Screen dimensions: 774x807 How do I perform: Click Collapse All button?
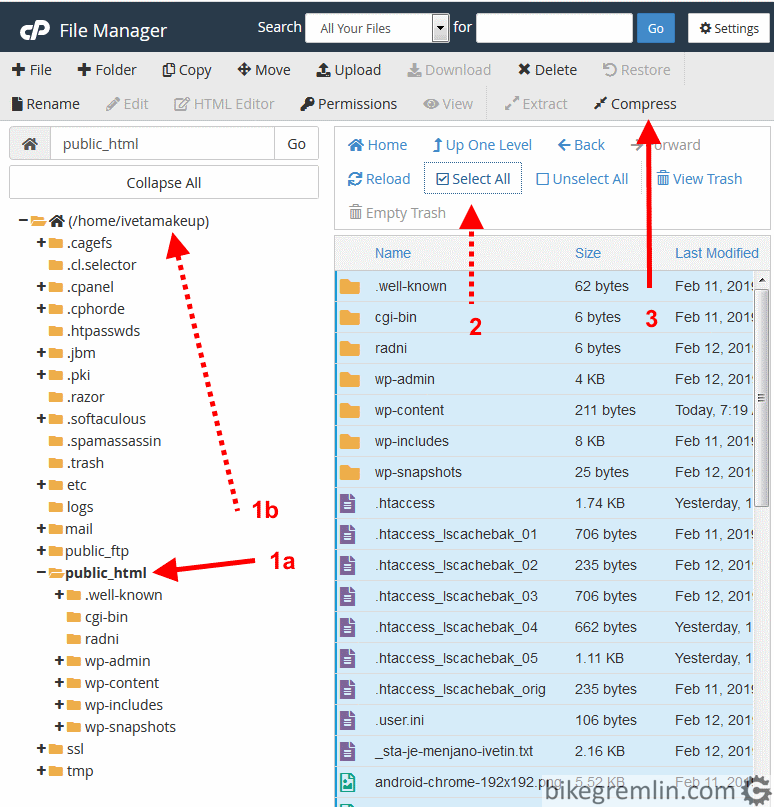pos(164,183)
